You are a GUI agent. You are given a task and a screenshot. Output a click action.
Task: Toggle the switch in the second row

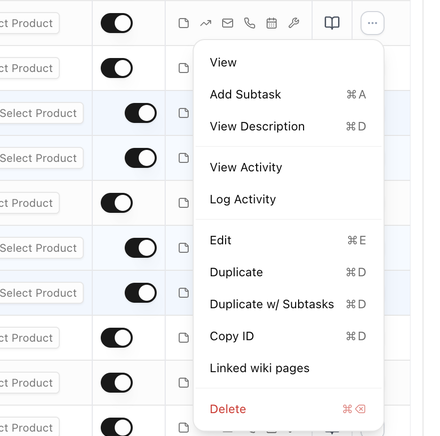[117, 68]
